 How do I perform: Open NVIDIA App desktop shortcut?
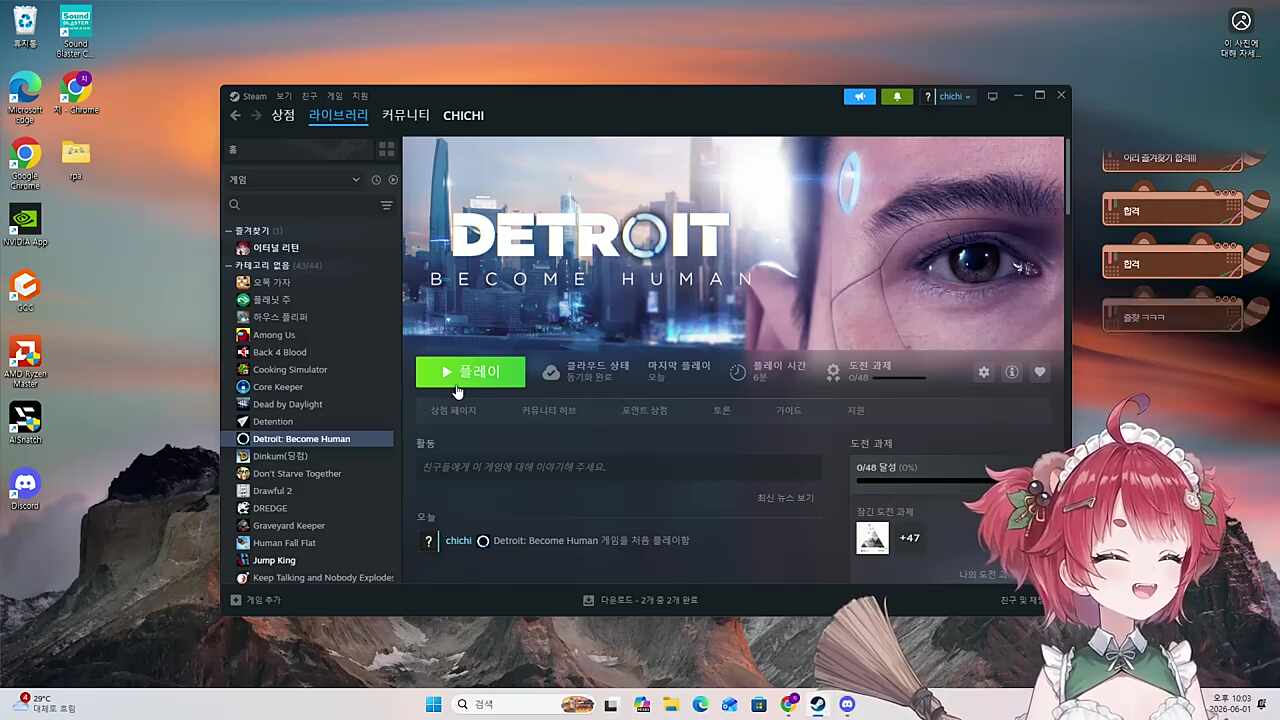click(x=25, y=226)
